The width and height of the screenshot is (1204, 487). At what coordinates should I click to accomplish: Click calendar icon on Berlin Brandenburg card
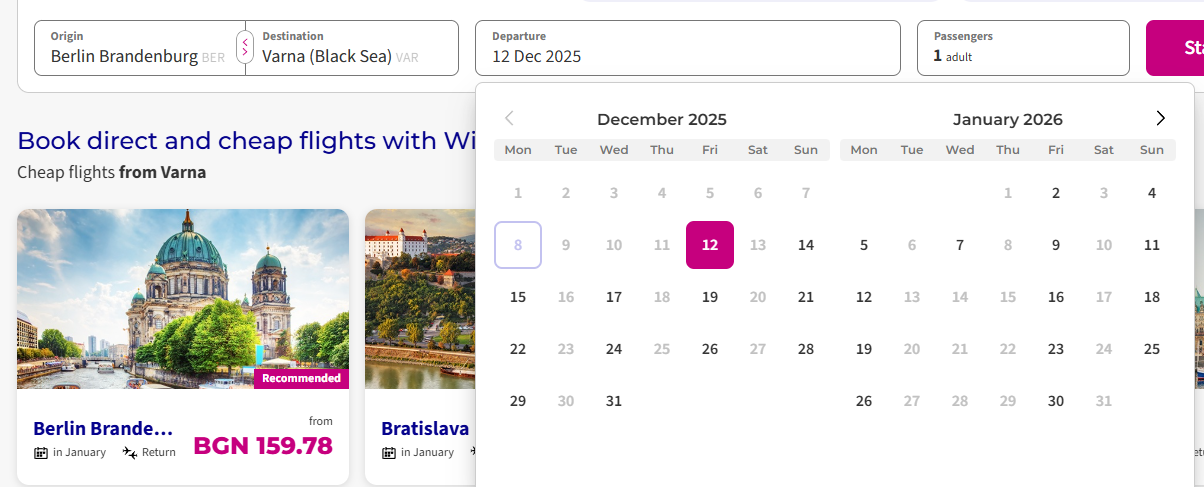click(x=41, y=453)
